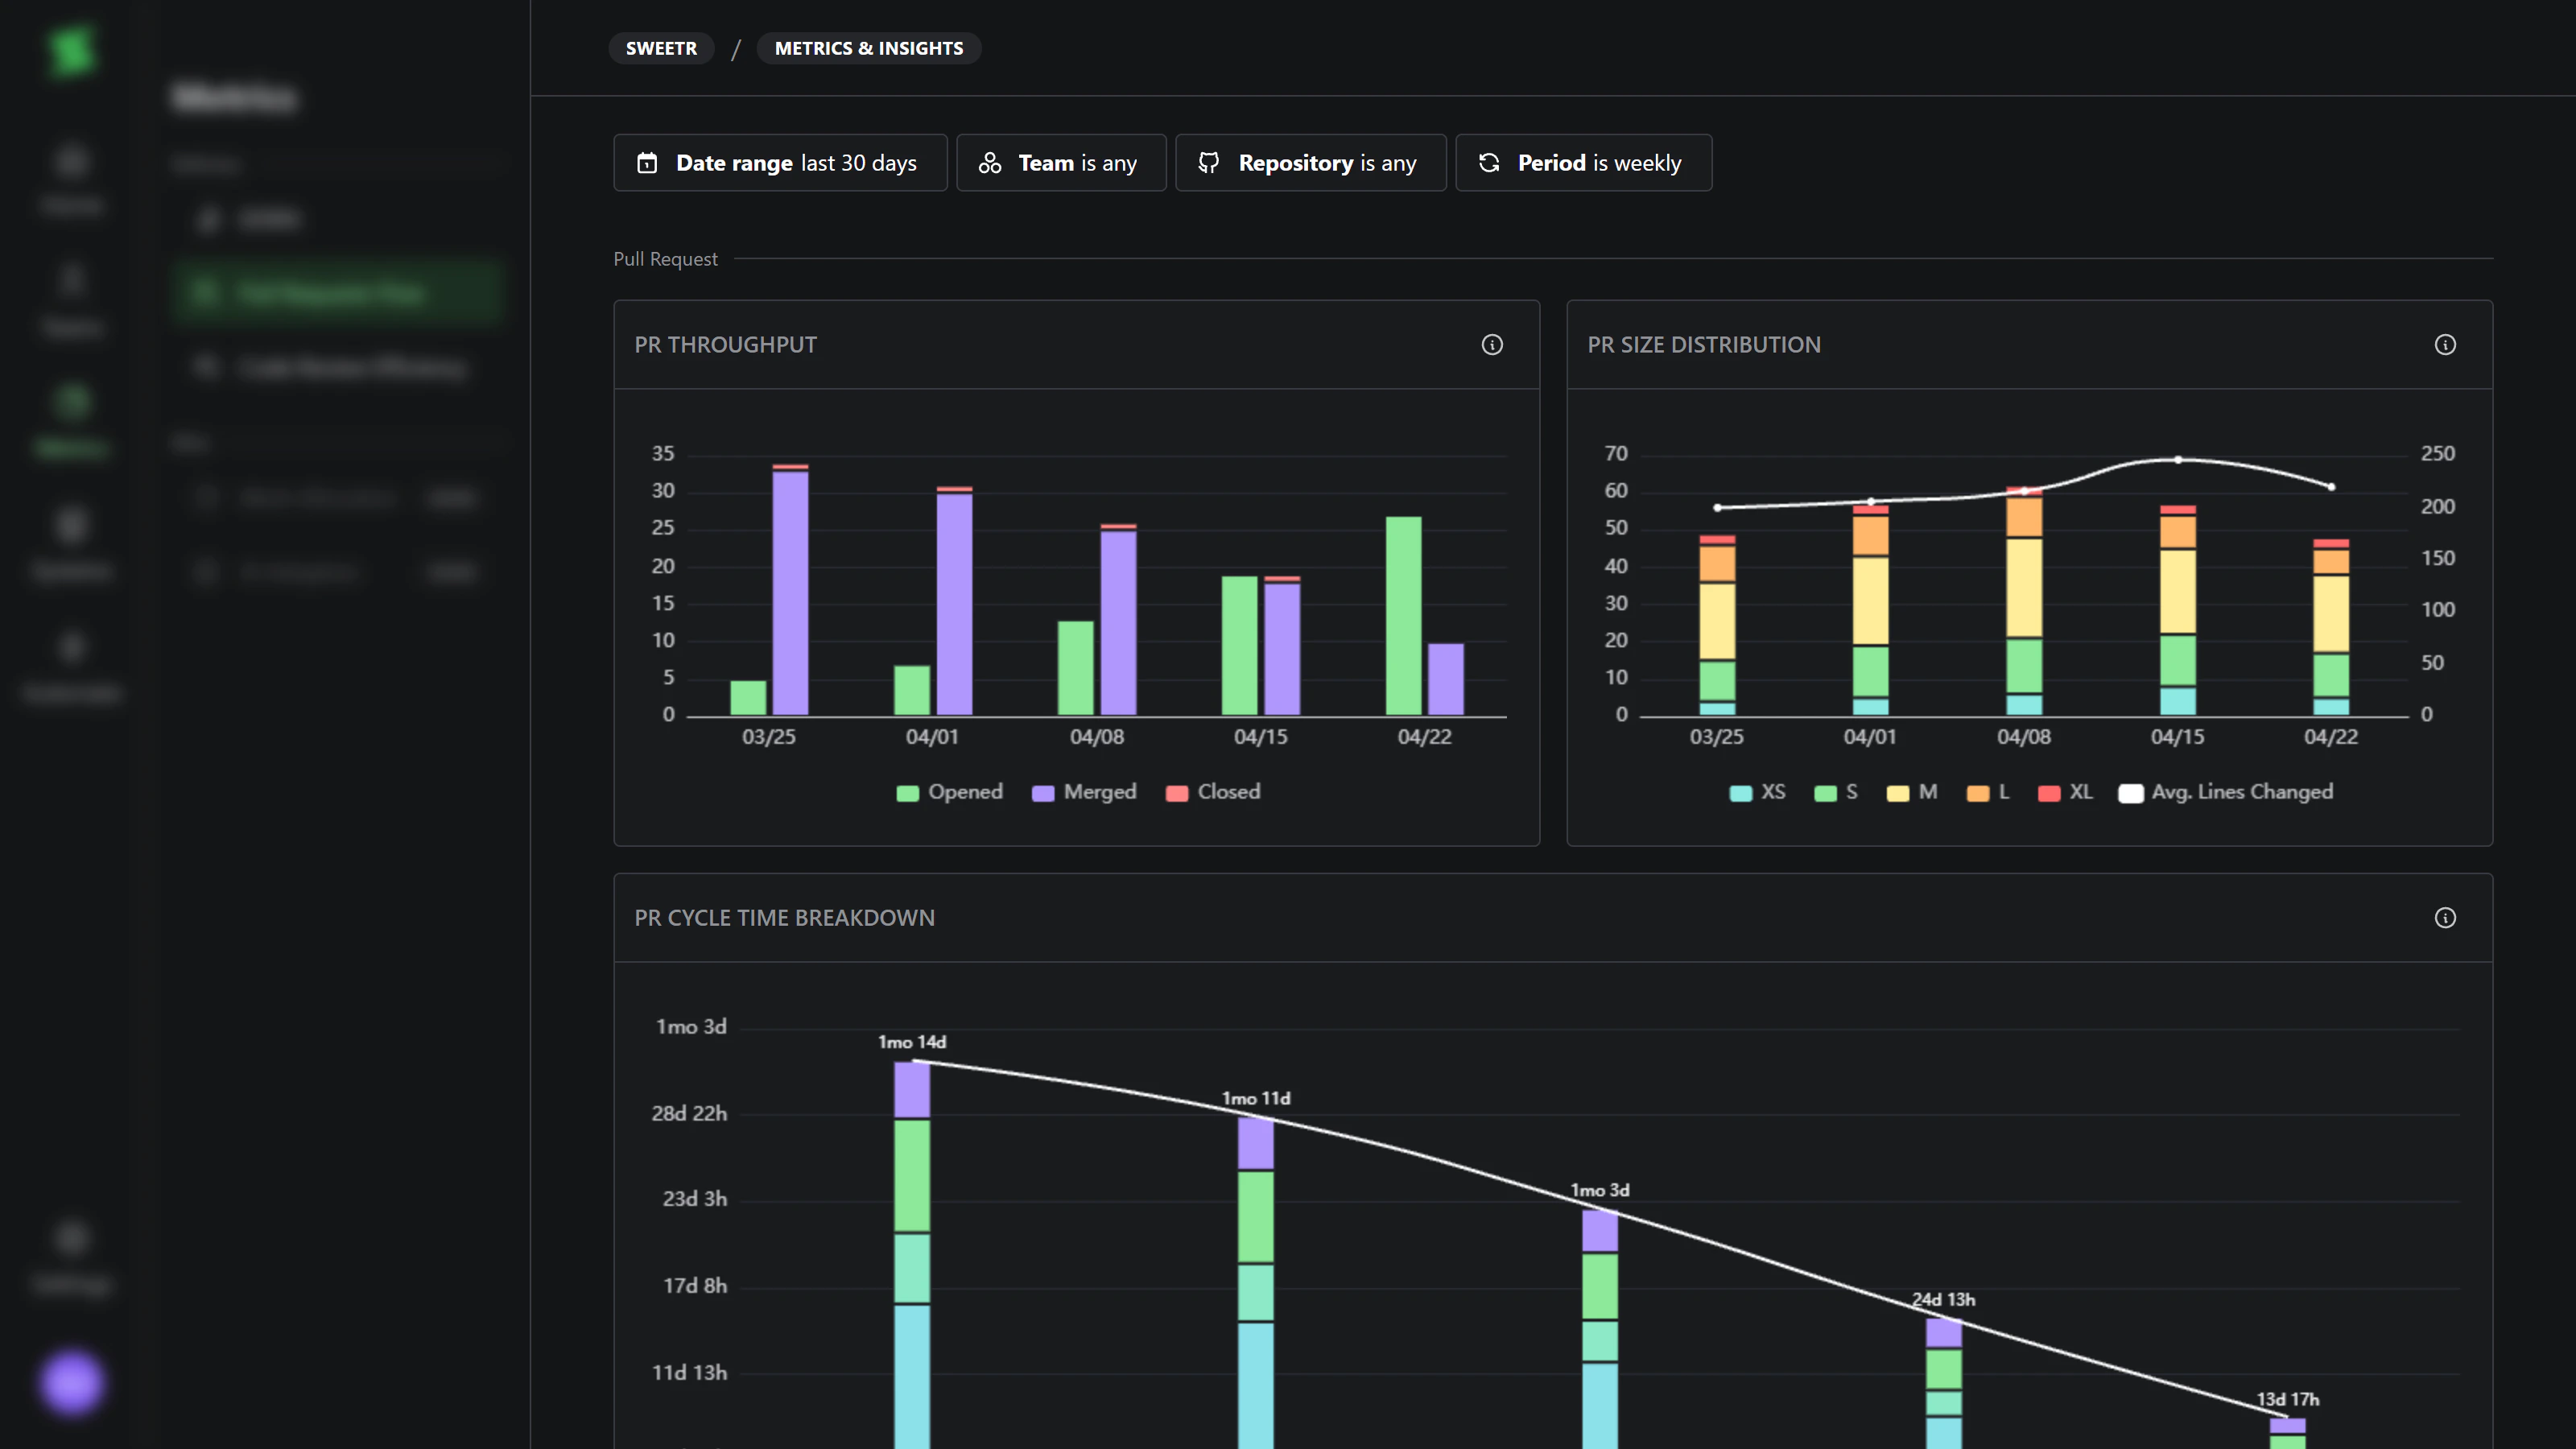Click the purple user avatar
2576x1449 pixels.
[72, 1383]
